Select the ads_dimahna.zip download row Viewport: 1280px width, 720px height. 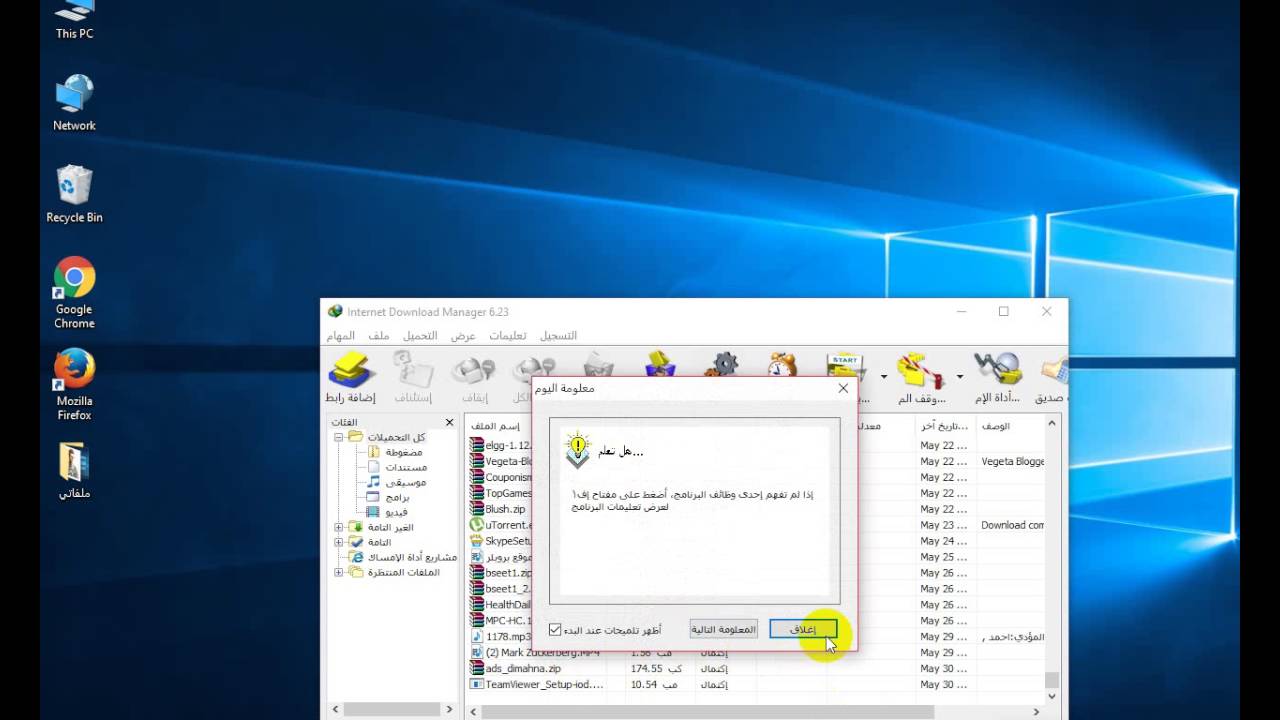click(755, 668)
